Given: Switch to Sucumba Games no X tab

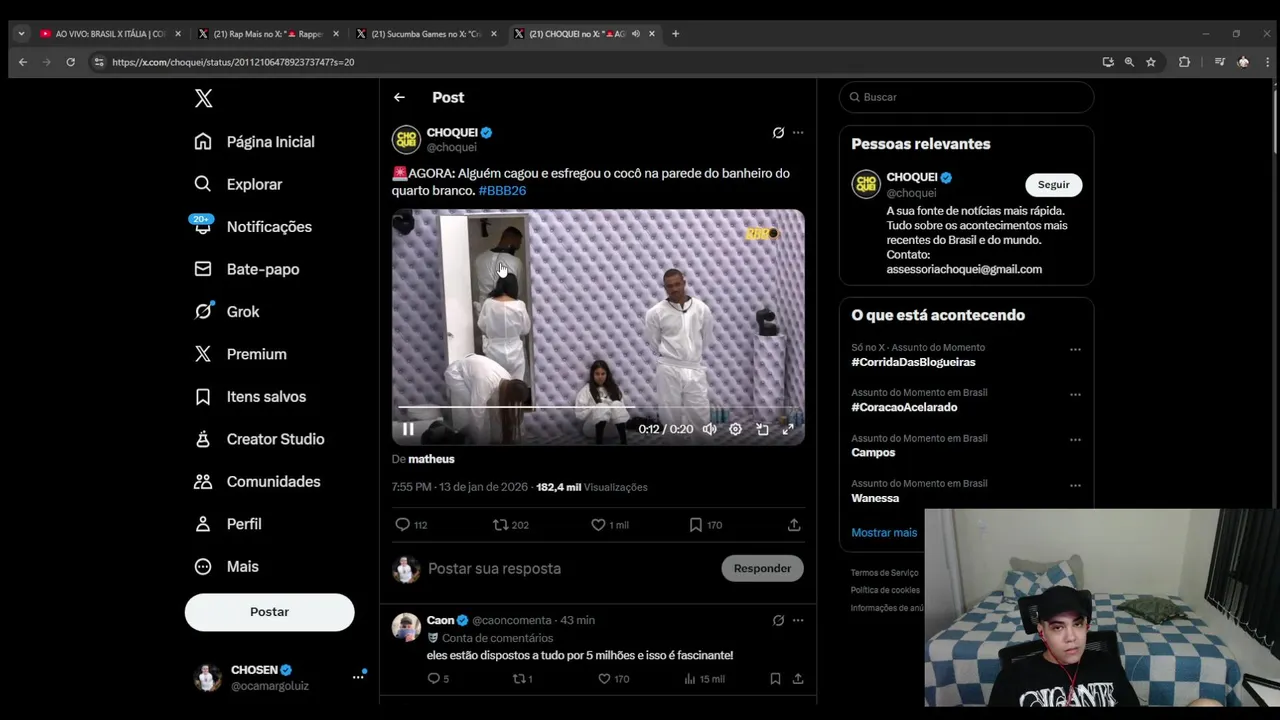Looking at the screenshot, I should pyautogui.click(x=426, y=34).
